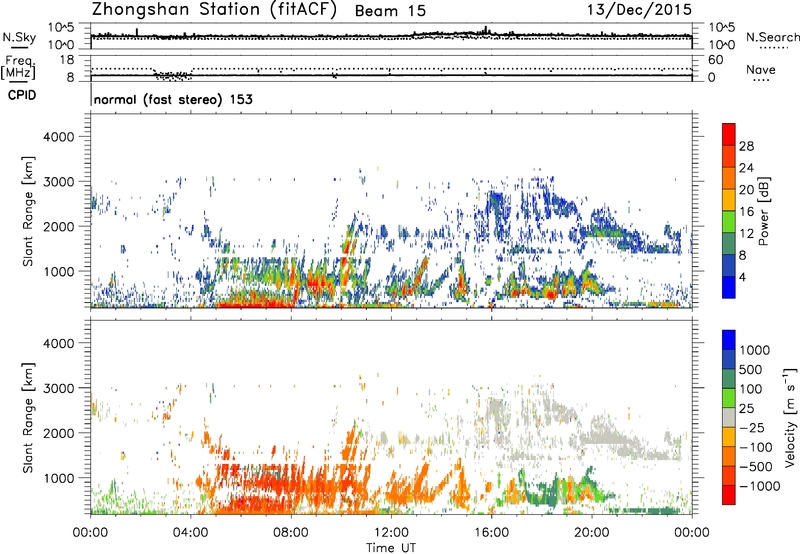Click the power panel 'Slant Range [km]' title
The height and width of the screenshot is (554, 800).
tap(28, 211)
